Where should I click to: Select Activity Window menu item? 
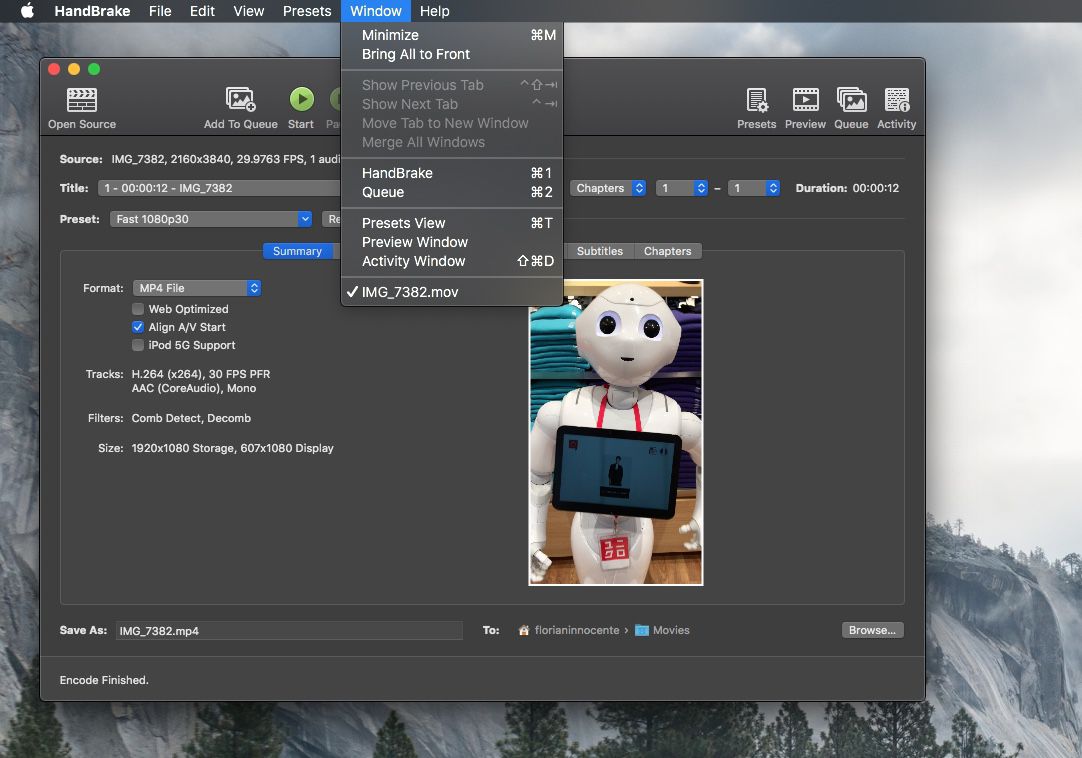tap(452, 262)
